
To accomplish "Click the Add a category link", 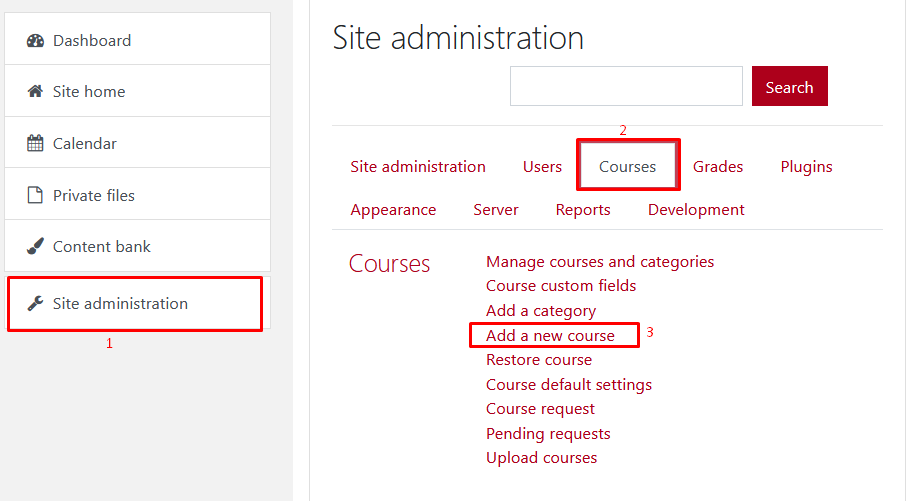I will 541,311.
